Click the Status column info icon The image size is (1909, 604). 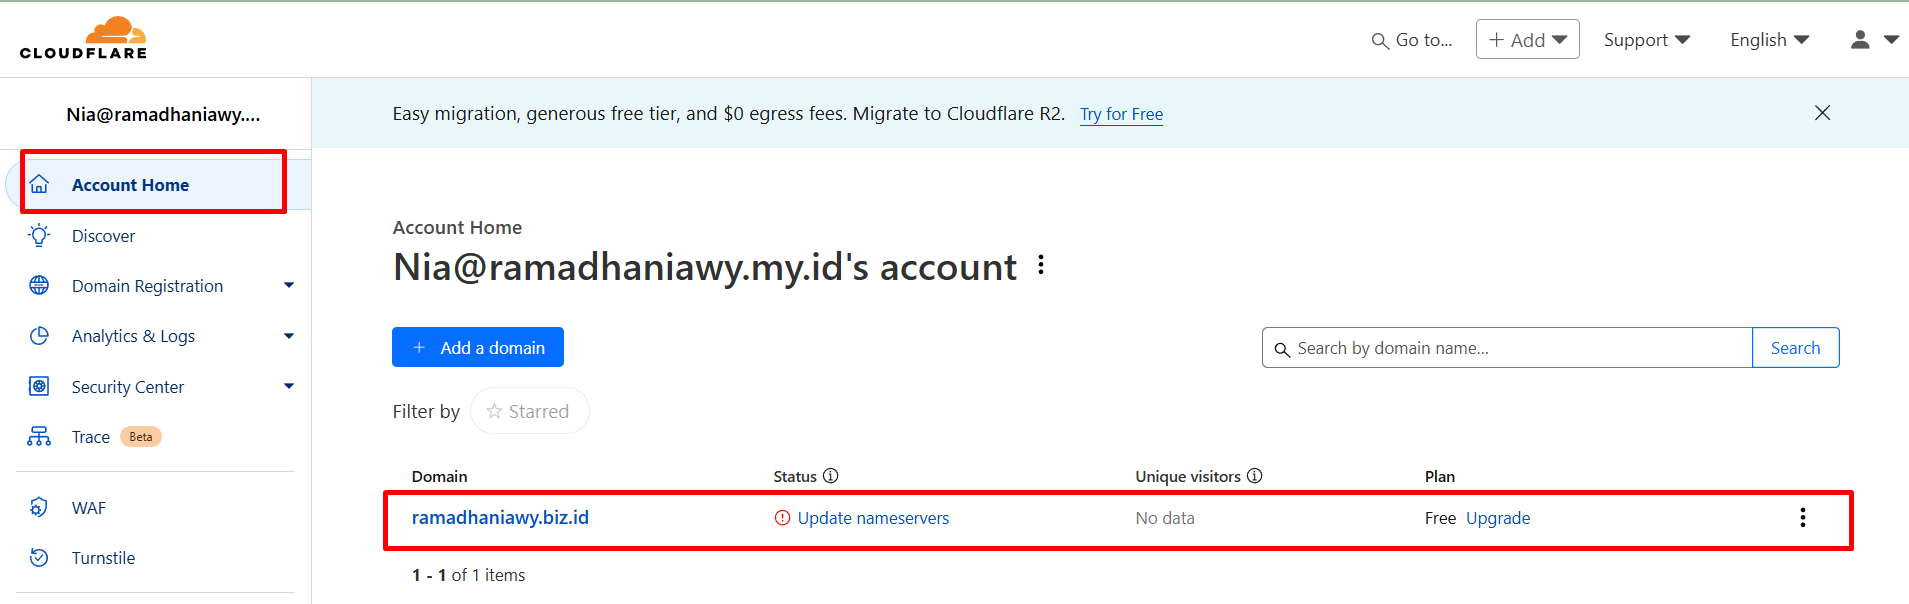pyautogui.click(x=830, y=476)
